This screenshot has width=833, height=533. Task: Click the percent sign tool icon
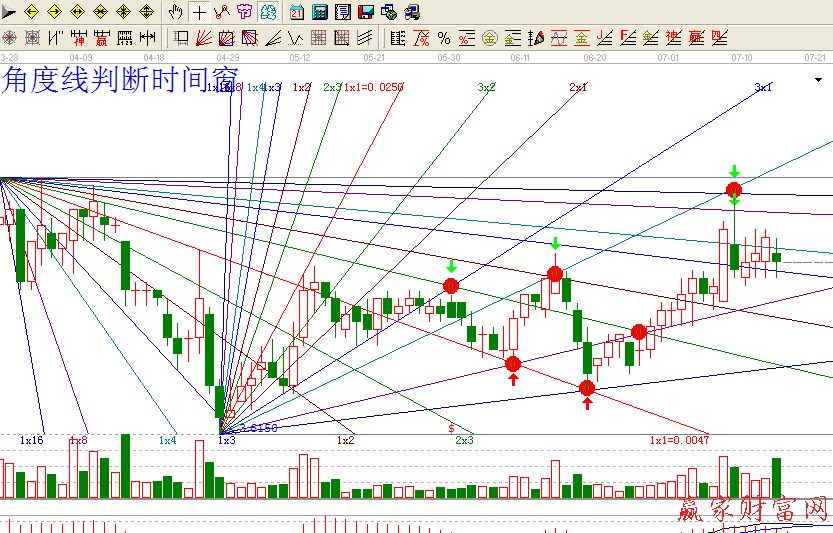point(444,38)
